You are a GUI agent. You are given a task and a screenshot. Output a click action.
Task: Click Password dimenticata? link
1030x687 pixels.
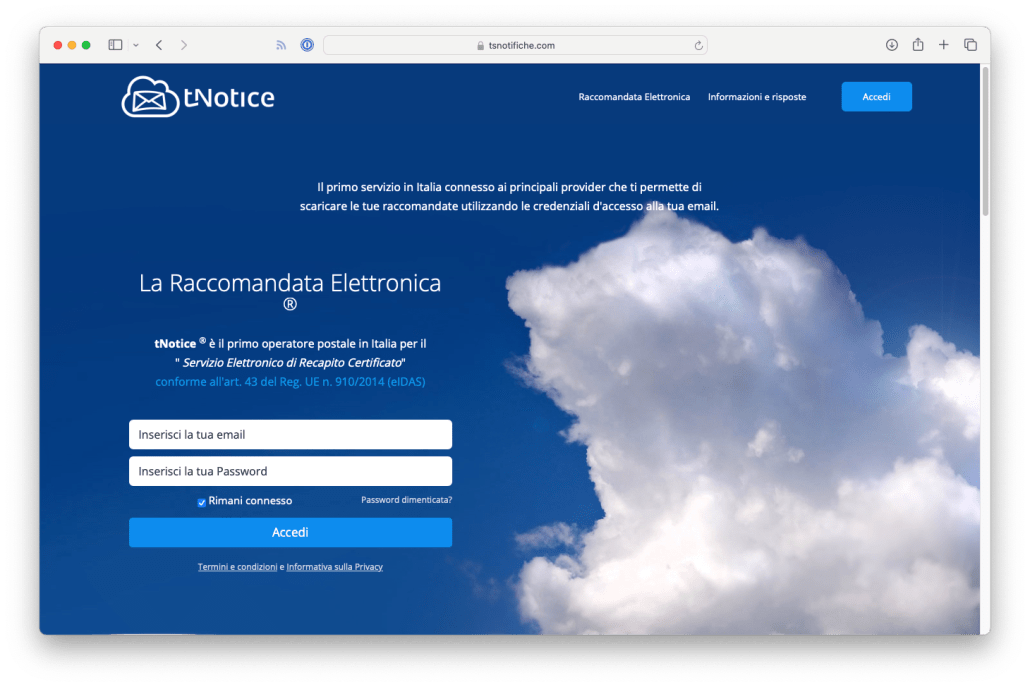click(407, 500)
